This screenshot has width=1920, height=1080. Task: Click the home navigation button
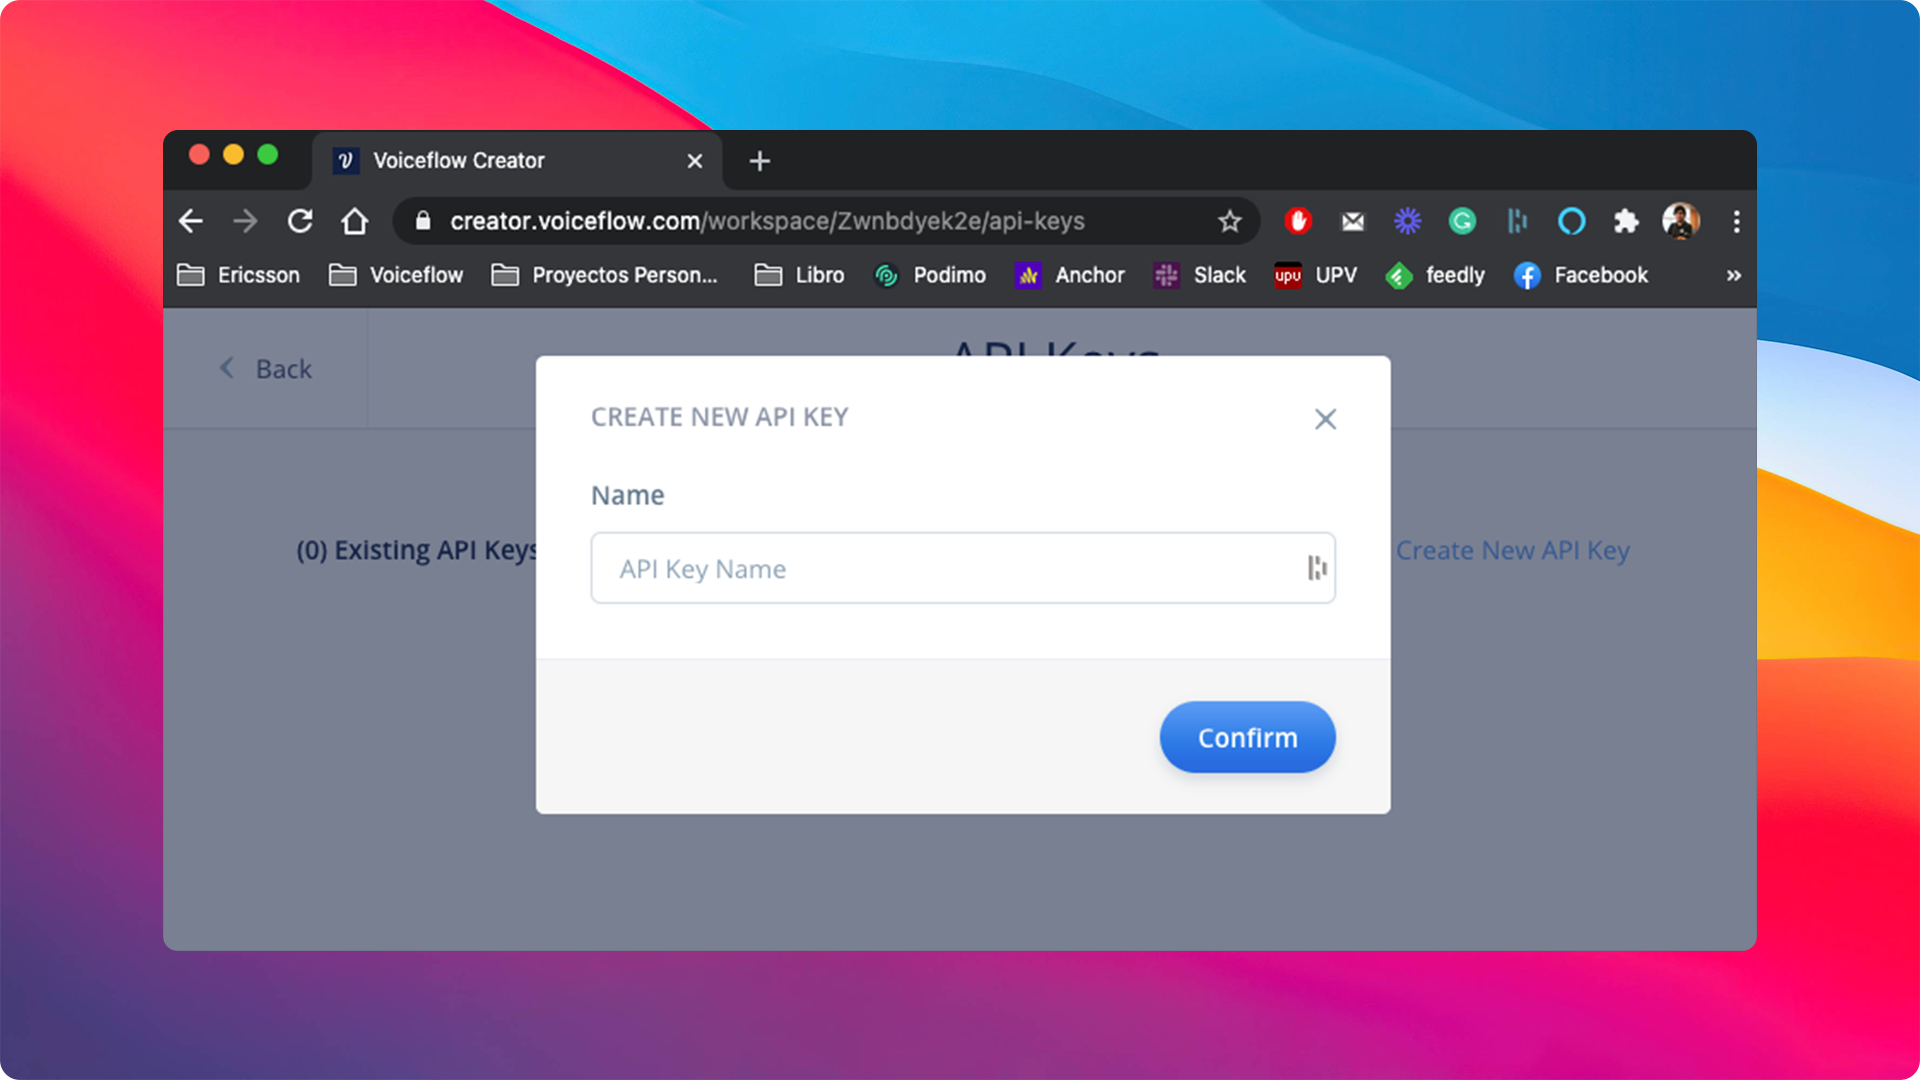coord(353,222)
